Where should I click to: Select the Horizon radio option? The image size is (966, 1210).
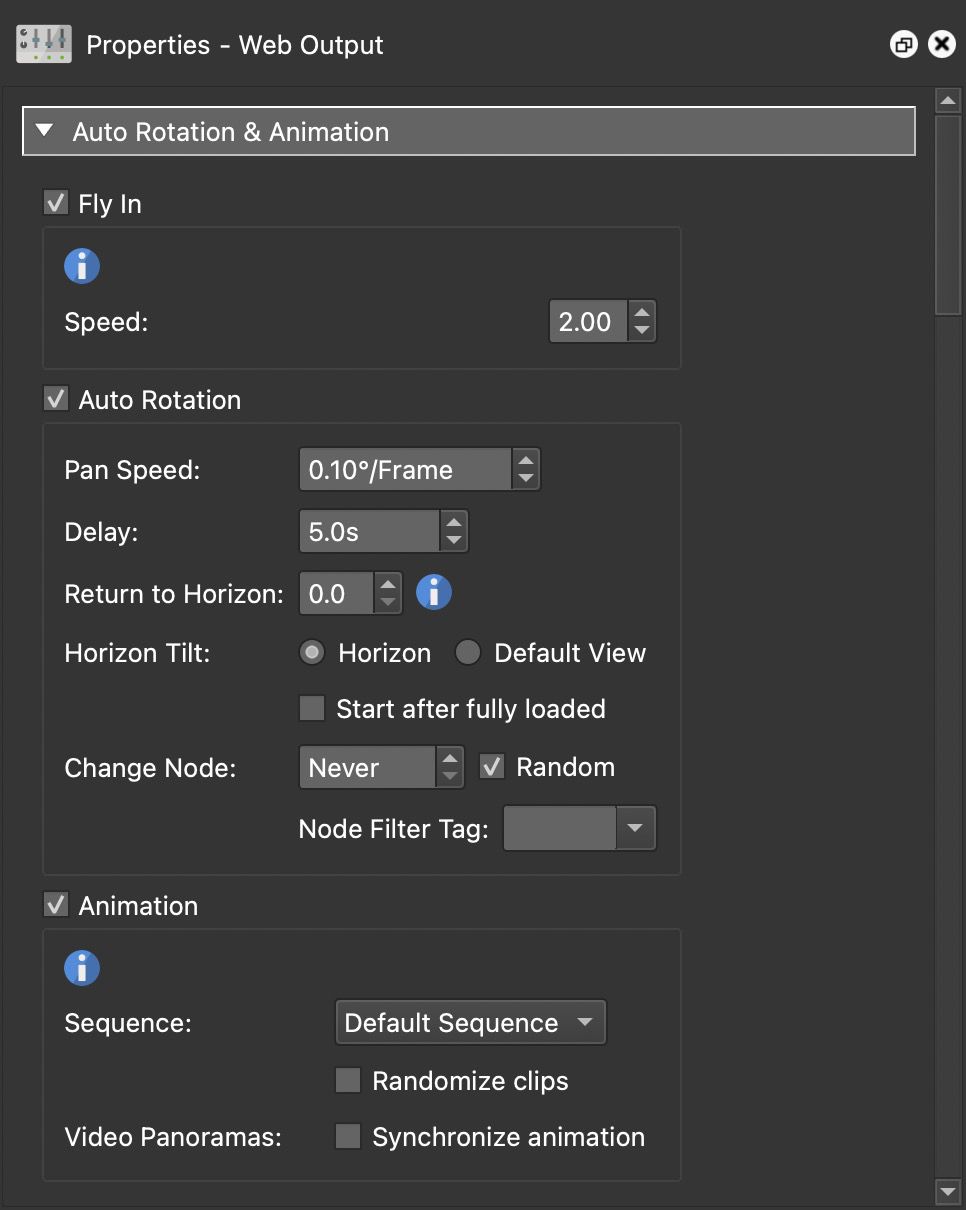311,652
